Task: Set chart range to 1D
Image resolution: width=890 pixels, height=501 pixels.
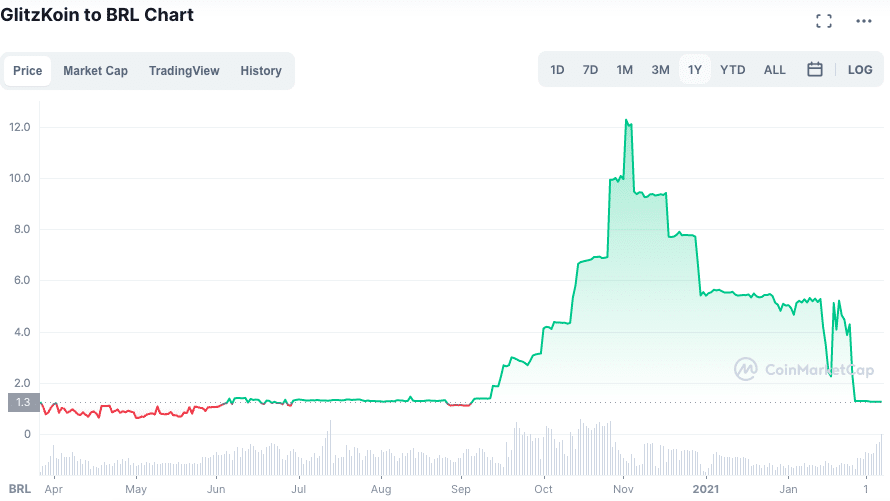Action: pyautogui.click(x=557, y=70)
